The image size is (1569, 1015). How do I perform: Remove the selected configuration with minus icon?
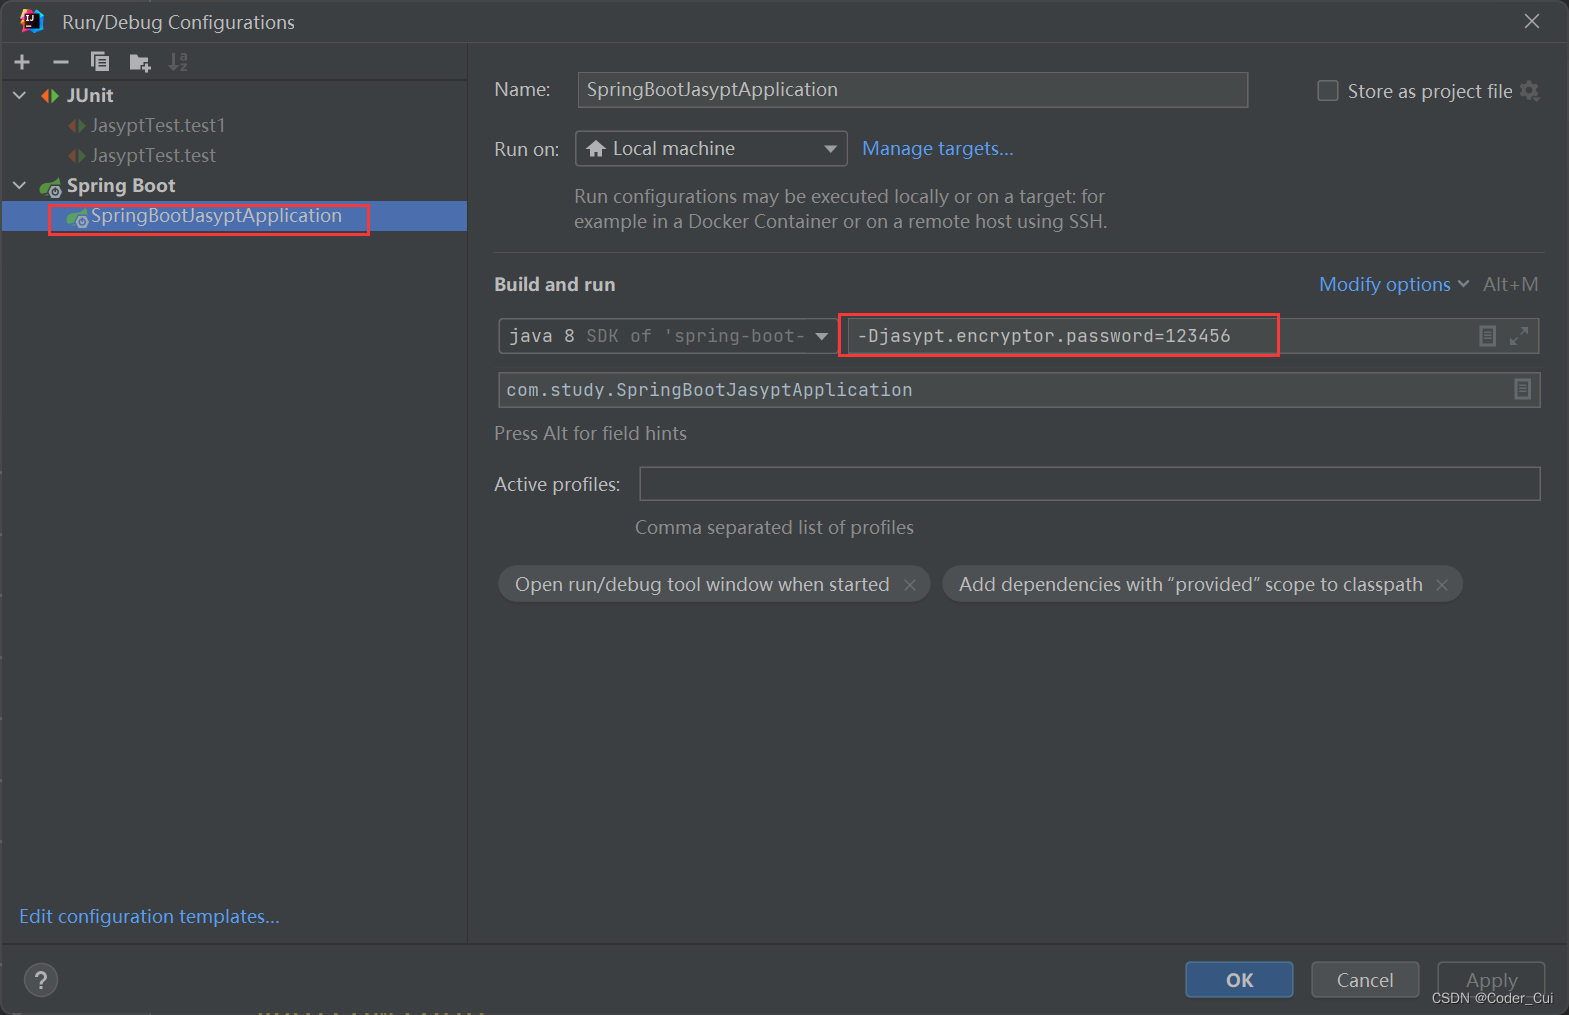61,62
